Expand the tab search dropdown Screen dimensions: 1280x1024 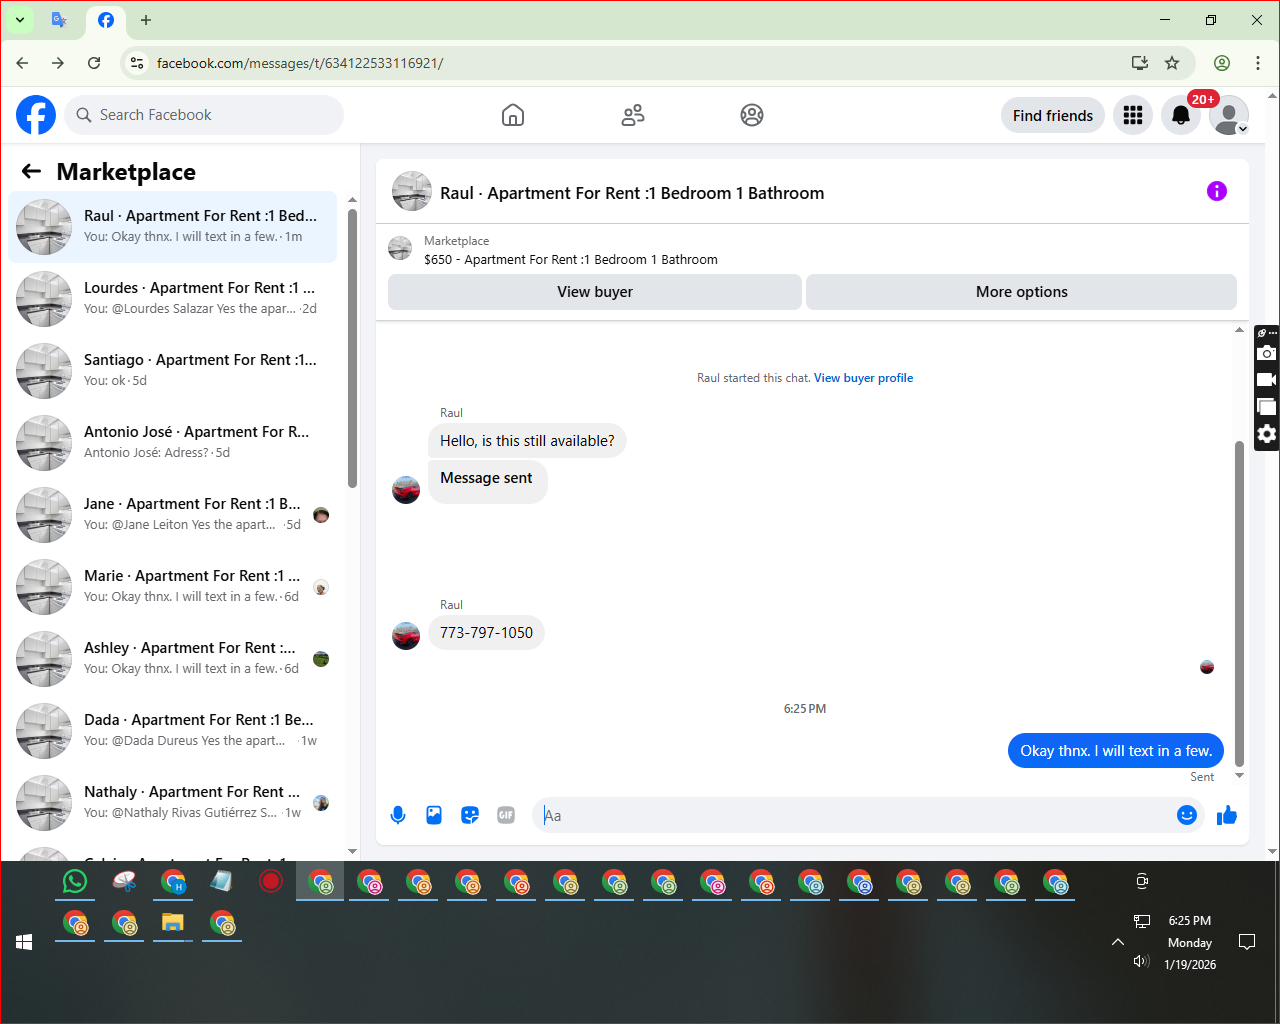pyautogui.click(x=19, y=20)
